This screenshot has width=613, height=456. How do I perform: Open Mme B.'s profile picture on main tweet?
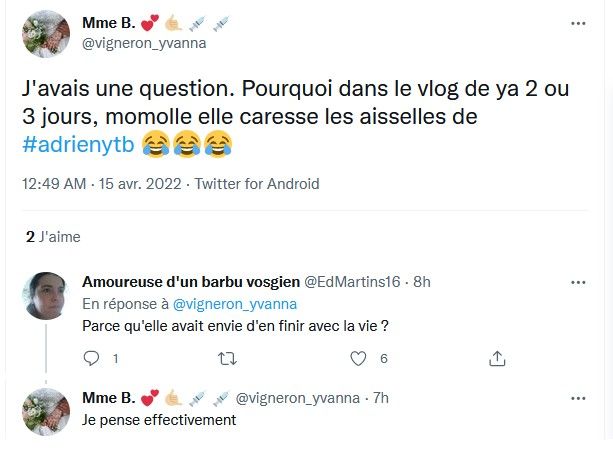point(45,35)
